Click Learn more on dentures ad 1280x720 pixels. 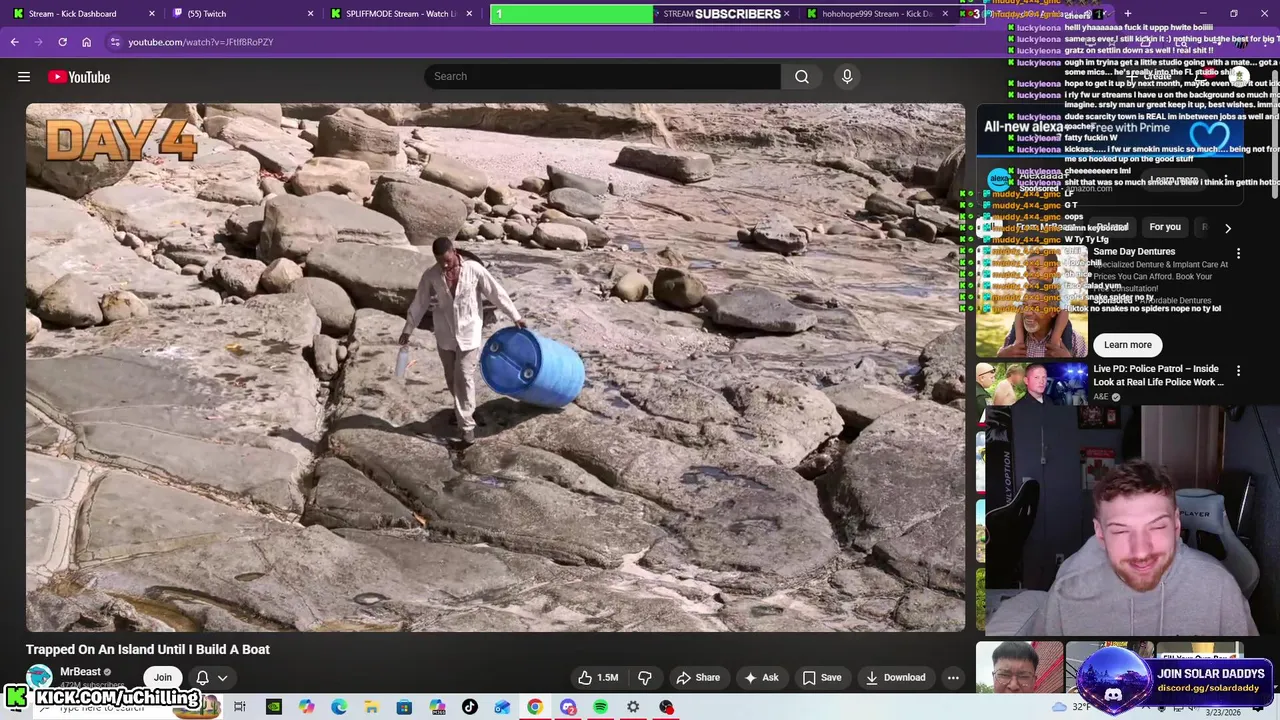[1127, 345]
